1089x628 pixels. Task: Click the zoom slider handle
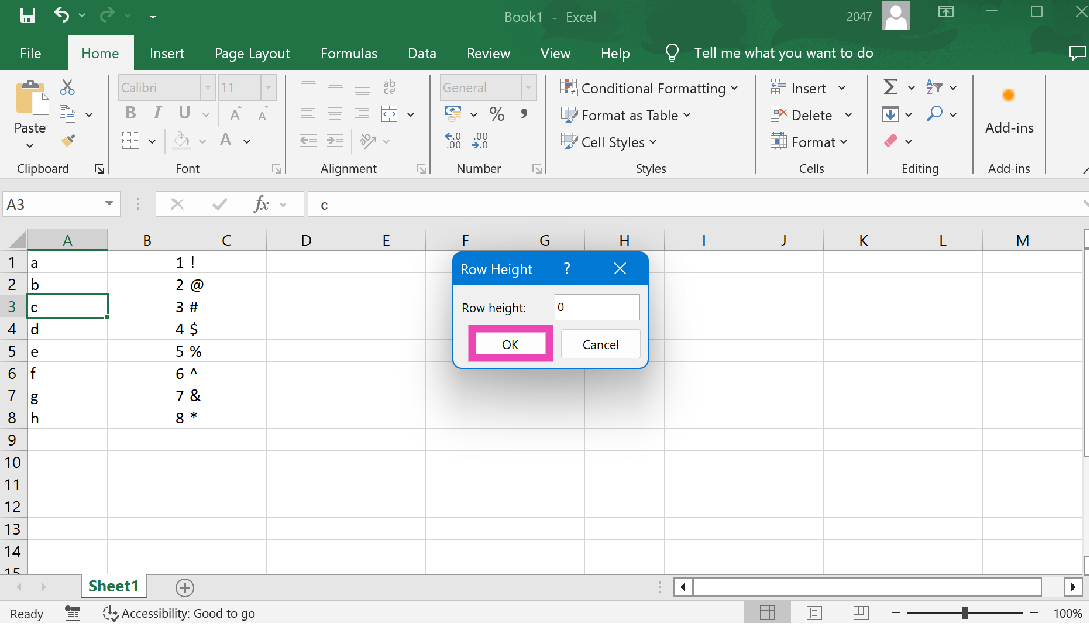(964, 613)
